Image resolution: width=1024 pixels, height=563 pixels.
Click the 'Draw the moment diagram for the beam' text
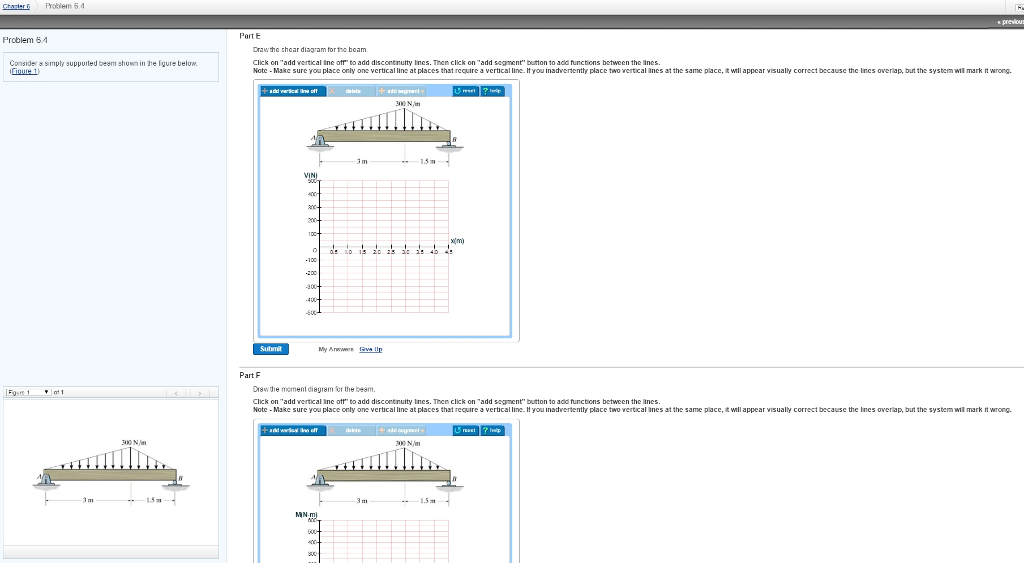click(x=314, y=389)
